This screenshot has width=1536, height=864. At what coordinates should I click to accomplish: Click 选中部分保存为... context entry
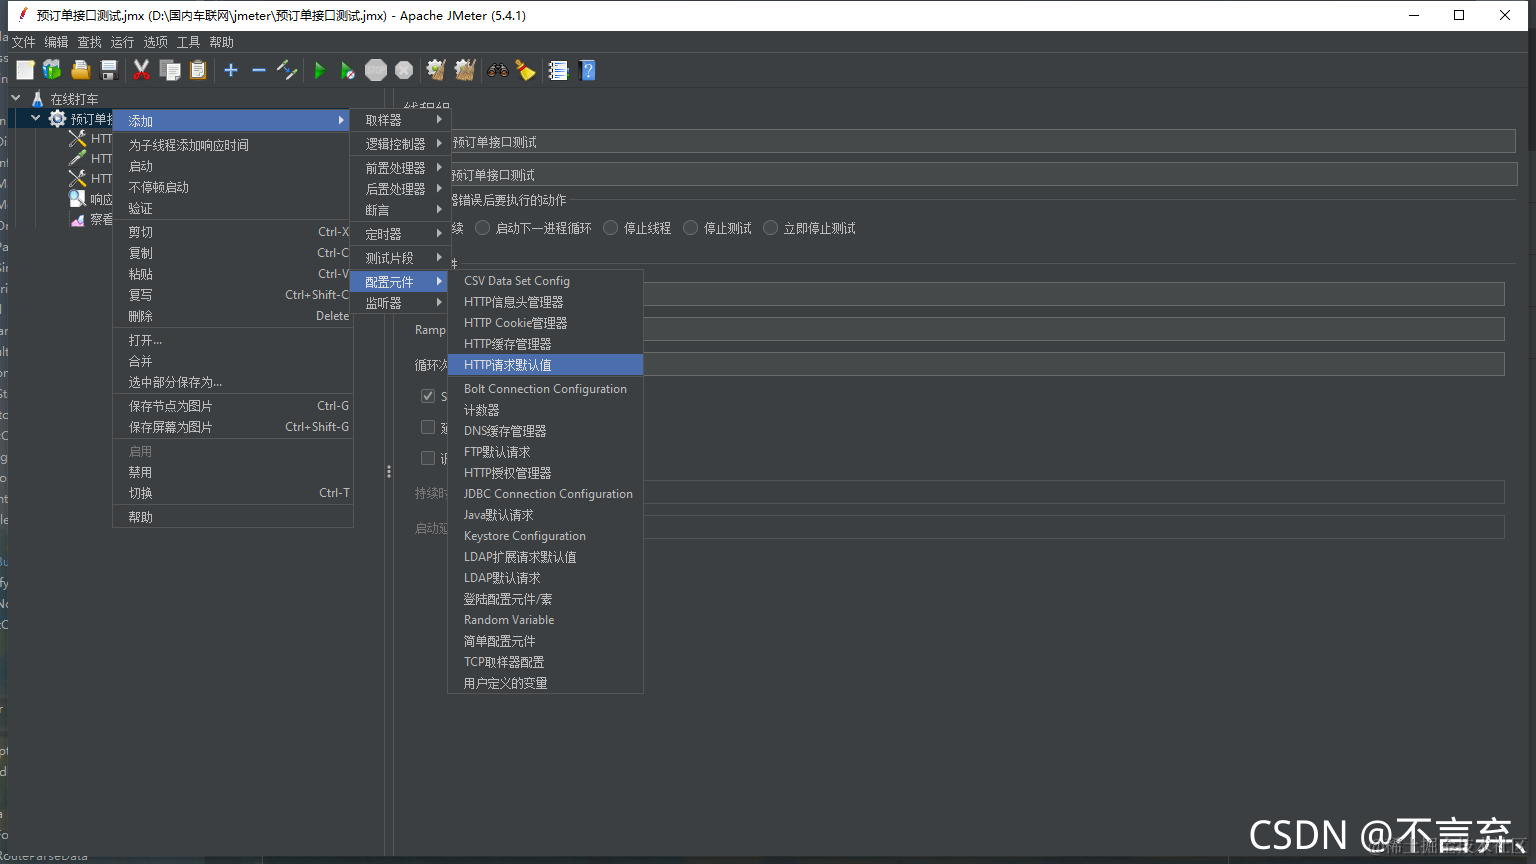[233, 382]
